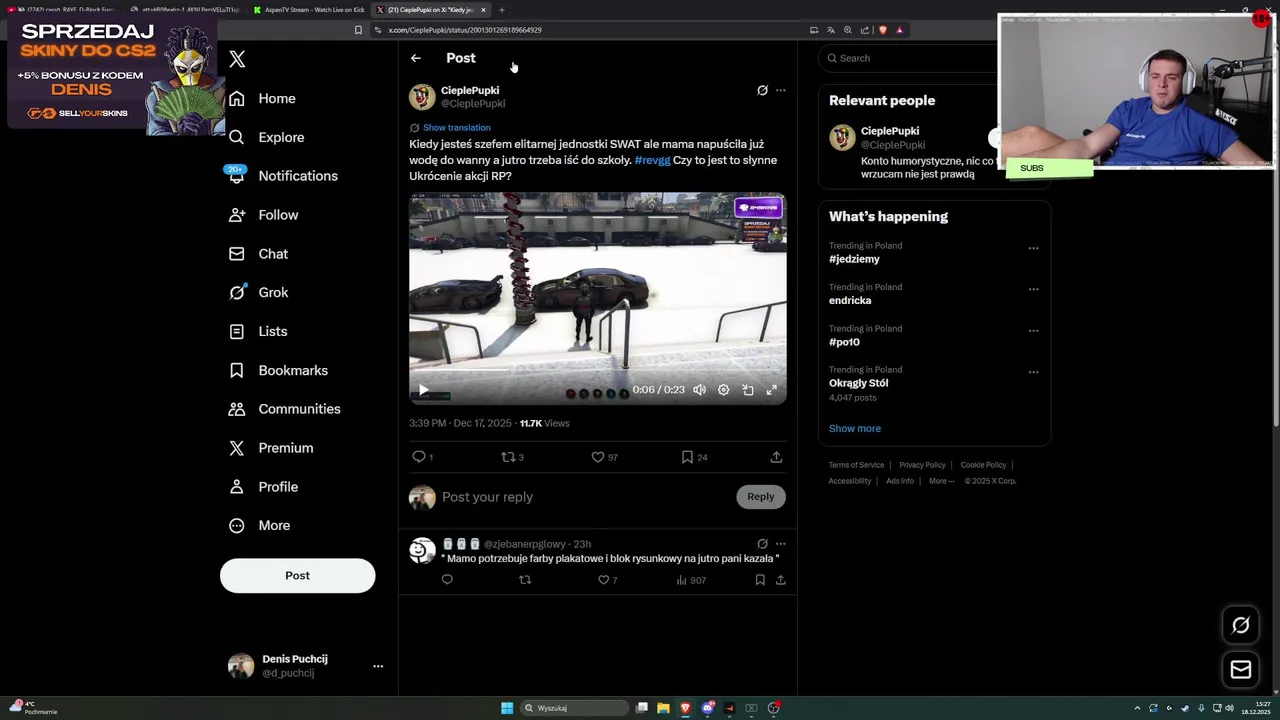Click the 11.7K Views count
Screen dimensions: 1280x720
point(544,423)
